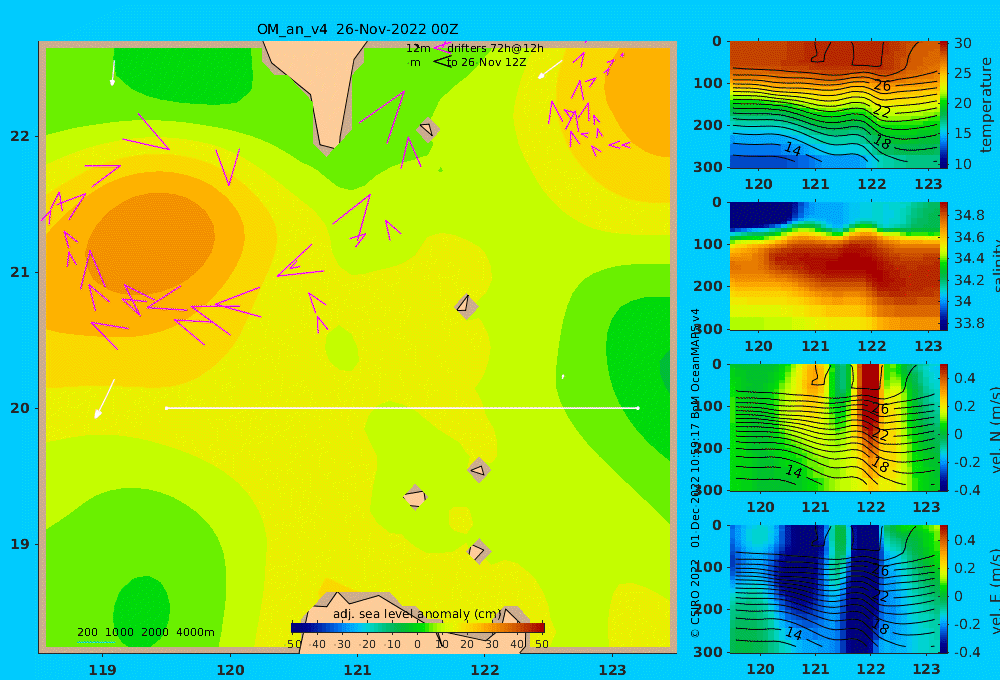1000x680 pixels.
Task: Click latitude label 19 on main map
Action: click(x=20, y=544)
